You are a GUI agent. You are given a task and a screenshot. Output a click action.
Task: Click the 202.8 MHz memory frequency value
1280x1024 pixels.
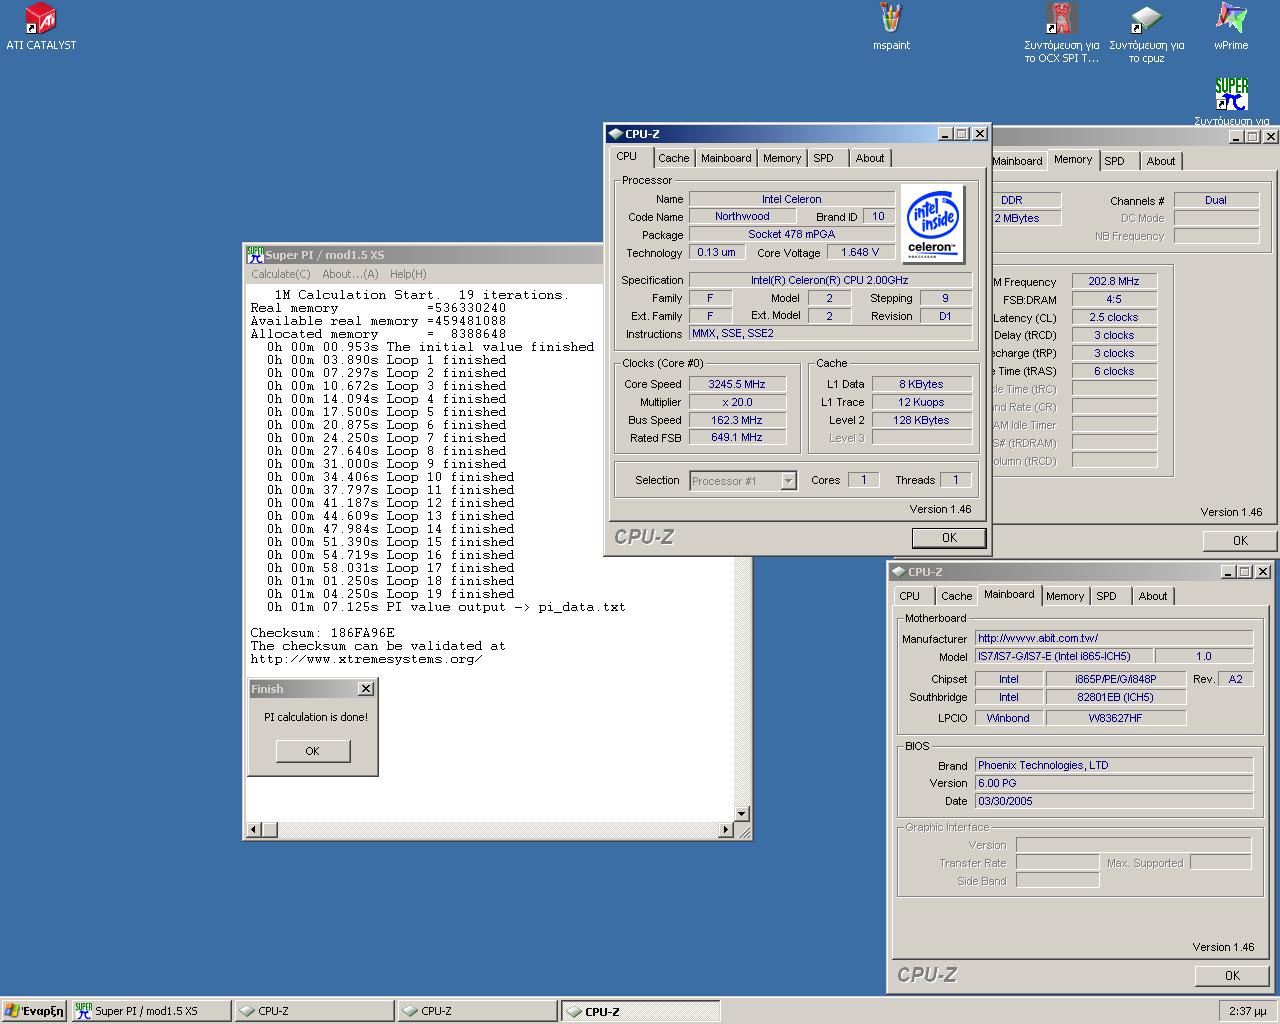(1114, 281)
